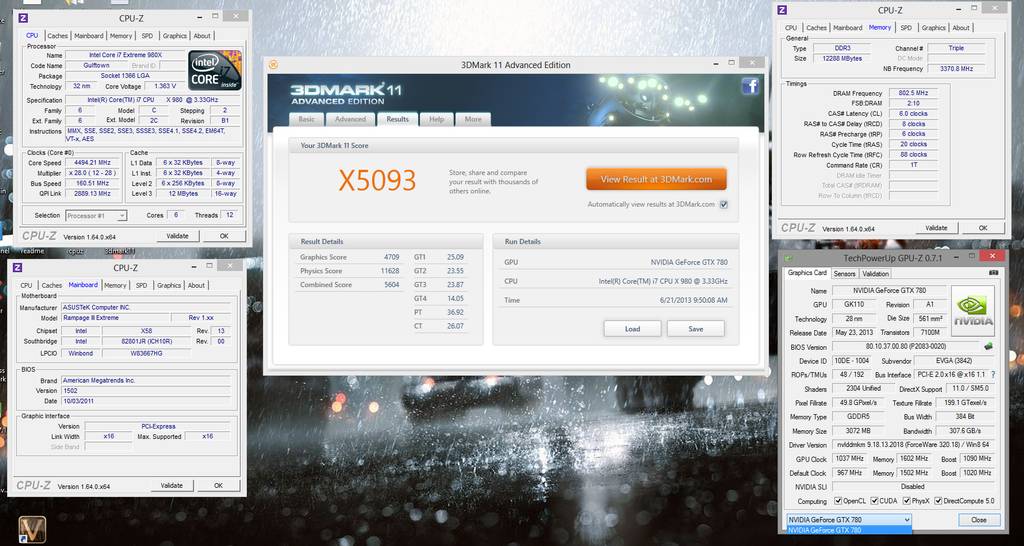
Task: Click the Z icon of the CPU-Z Mainboard window
Action: click(18, 267)
